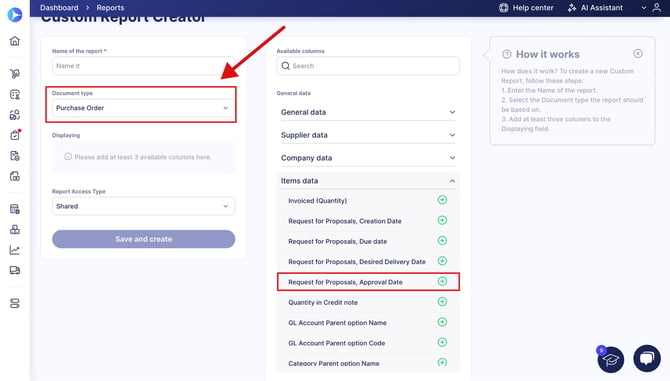Image resolution: width=670 pixels, height=381 pixels.
Task: Click the globe Help center icon
Action: 504,8
